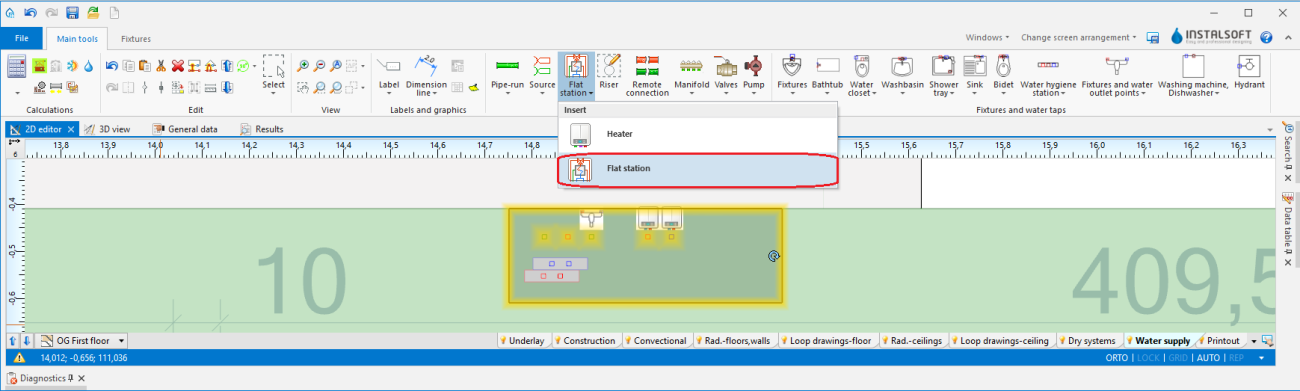Choose Heater from the Insert menu
This screenshot has width=1300, height=391.
pyautogui.click(x=697, y=134)
